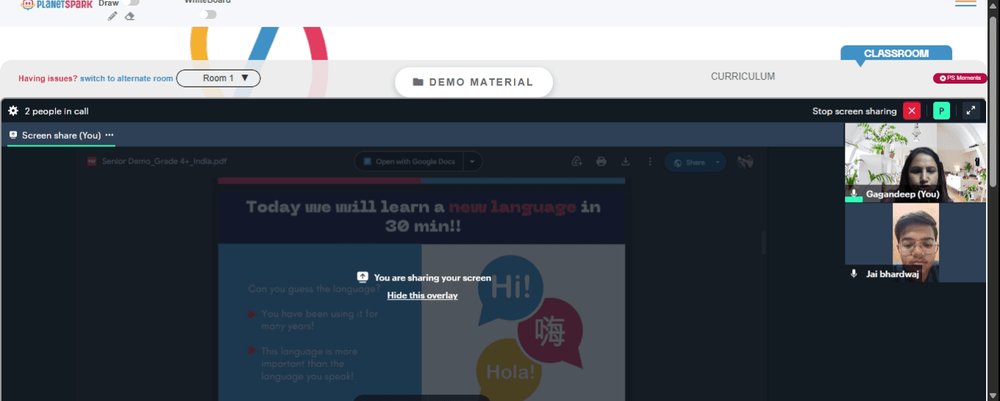1000x401 pixels.
Task: Click the hamburger menu at top right
Action: coord(966,3)
